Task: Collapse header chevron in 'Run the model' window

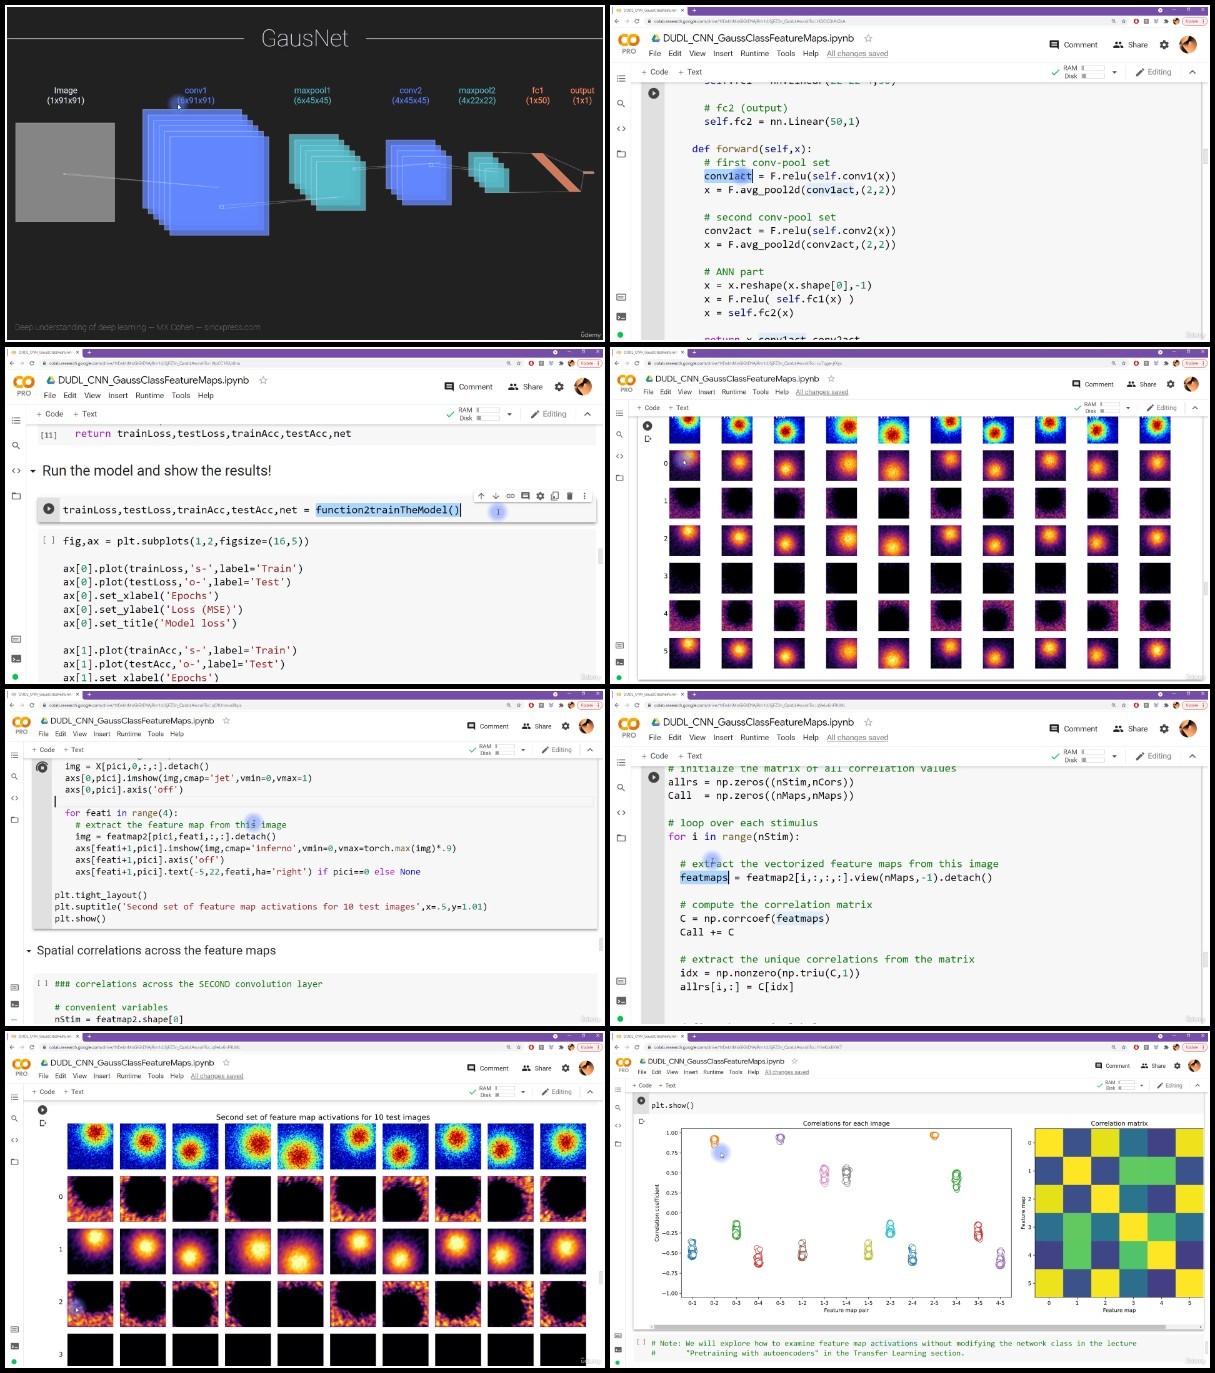Action: [587, 414]
